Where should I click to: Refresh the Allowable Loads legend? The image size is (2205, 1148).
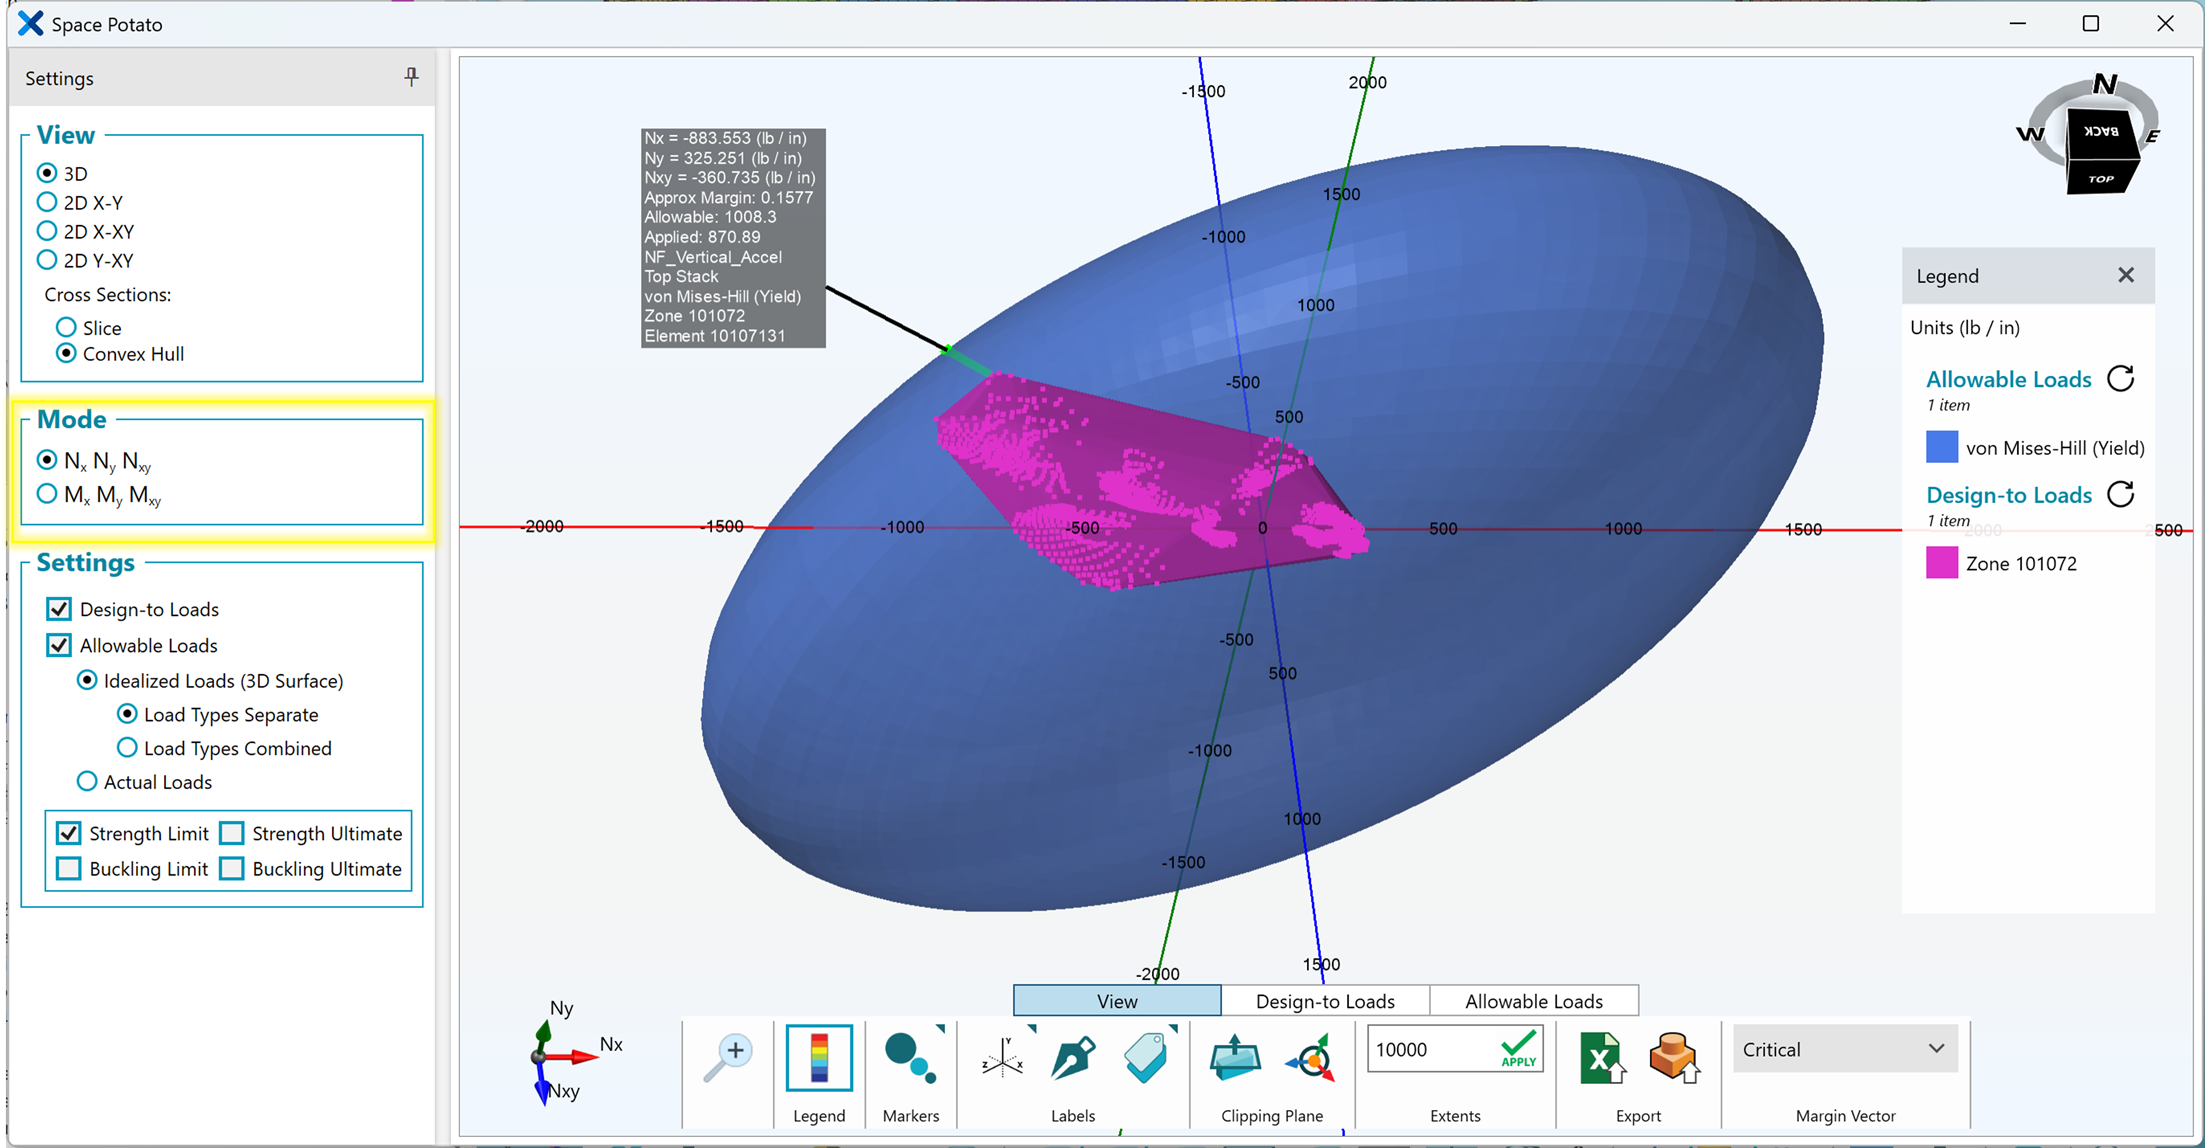click(x=2121, y=379)
